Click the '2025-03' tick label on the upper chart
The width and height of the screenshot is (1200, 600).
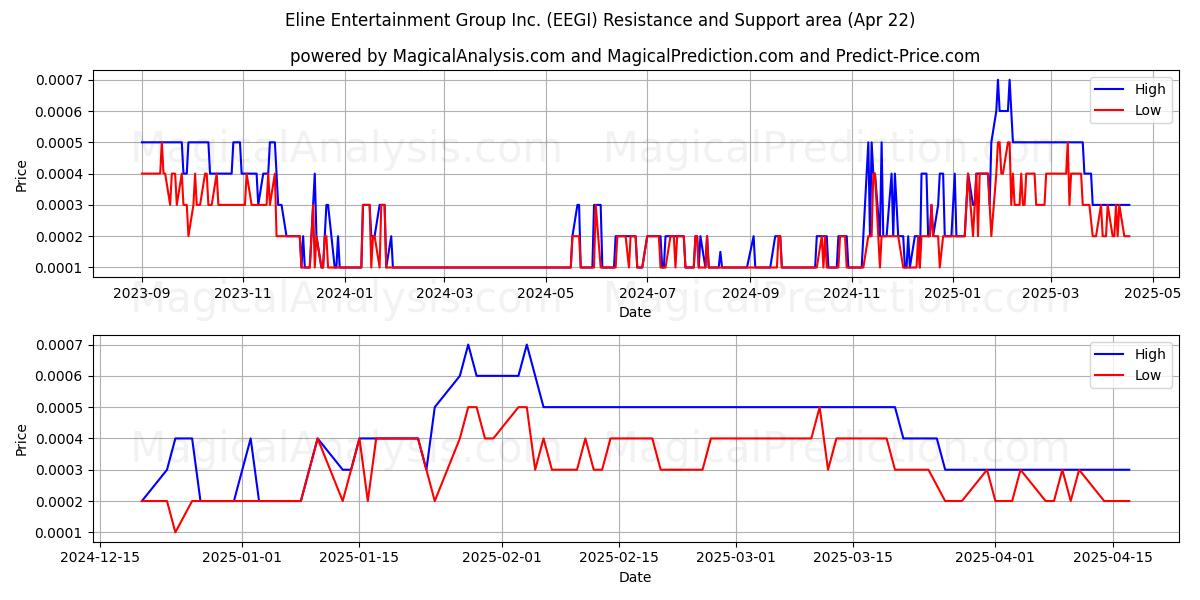pos(1049,294)
